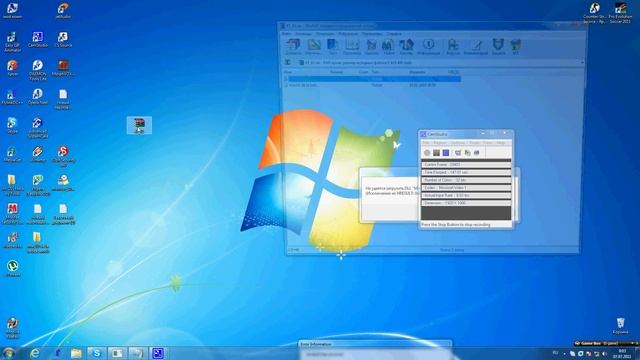Select the CamStudio desktop shortcut
640x360 pixels.
pyautogui.click(x=38, y=40)
